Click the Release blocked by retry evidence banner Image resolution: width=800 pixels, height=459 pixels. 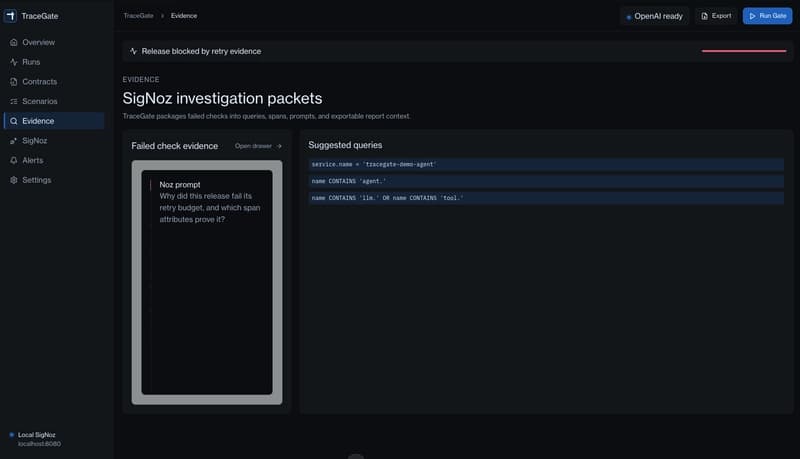pyautogui.click(x=458, y=52)
